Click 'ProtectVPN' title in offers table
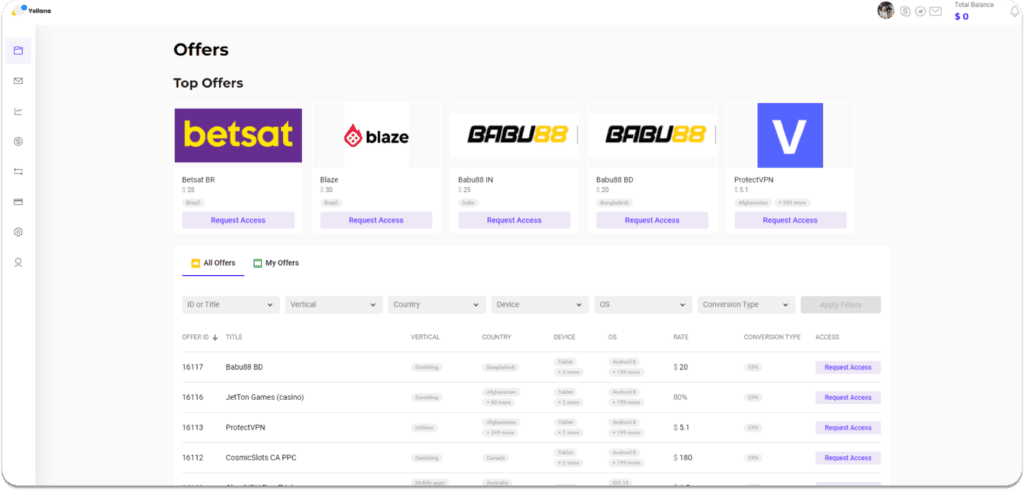Viewport: 1024px width, 490px height. pyautogui.click(x=245, y=427)
